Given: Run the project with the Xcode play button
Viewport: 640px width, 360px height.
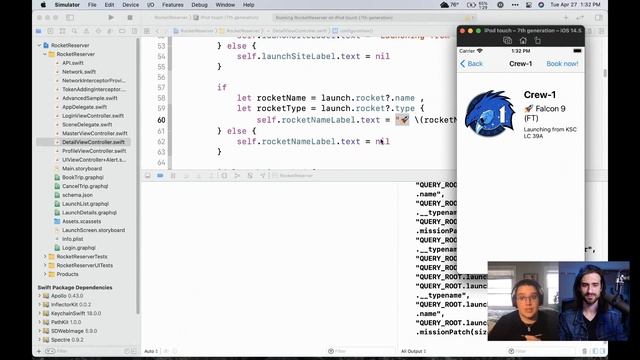Looking at the screenshot, I should click(111, 18).
